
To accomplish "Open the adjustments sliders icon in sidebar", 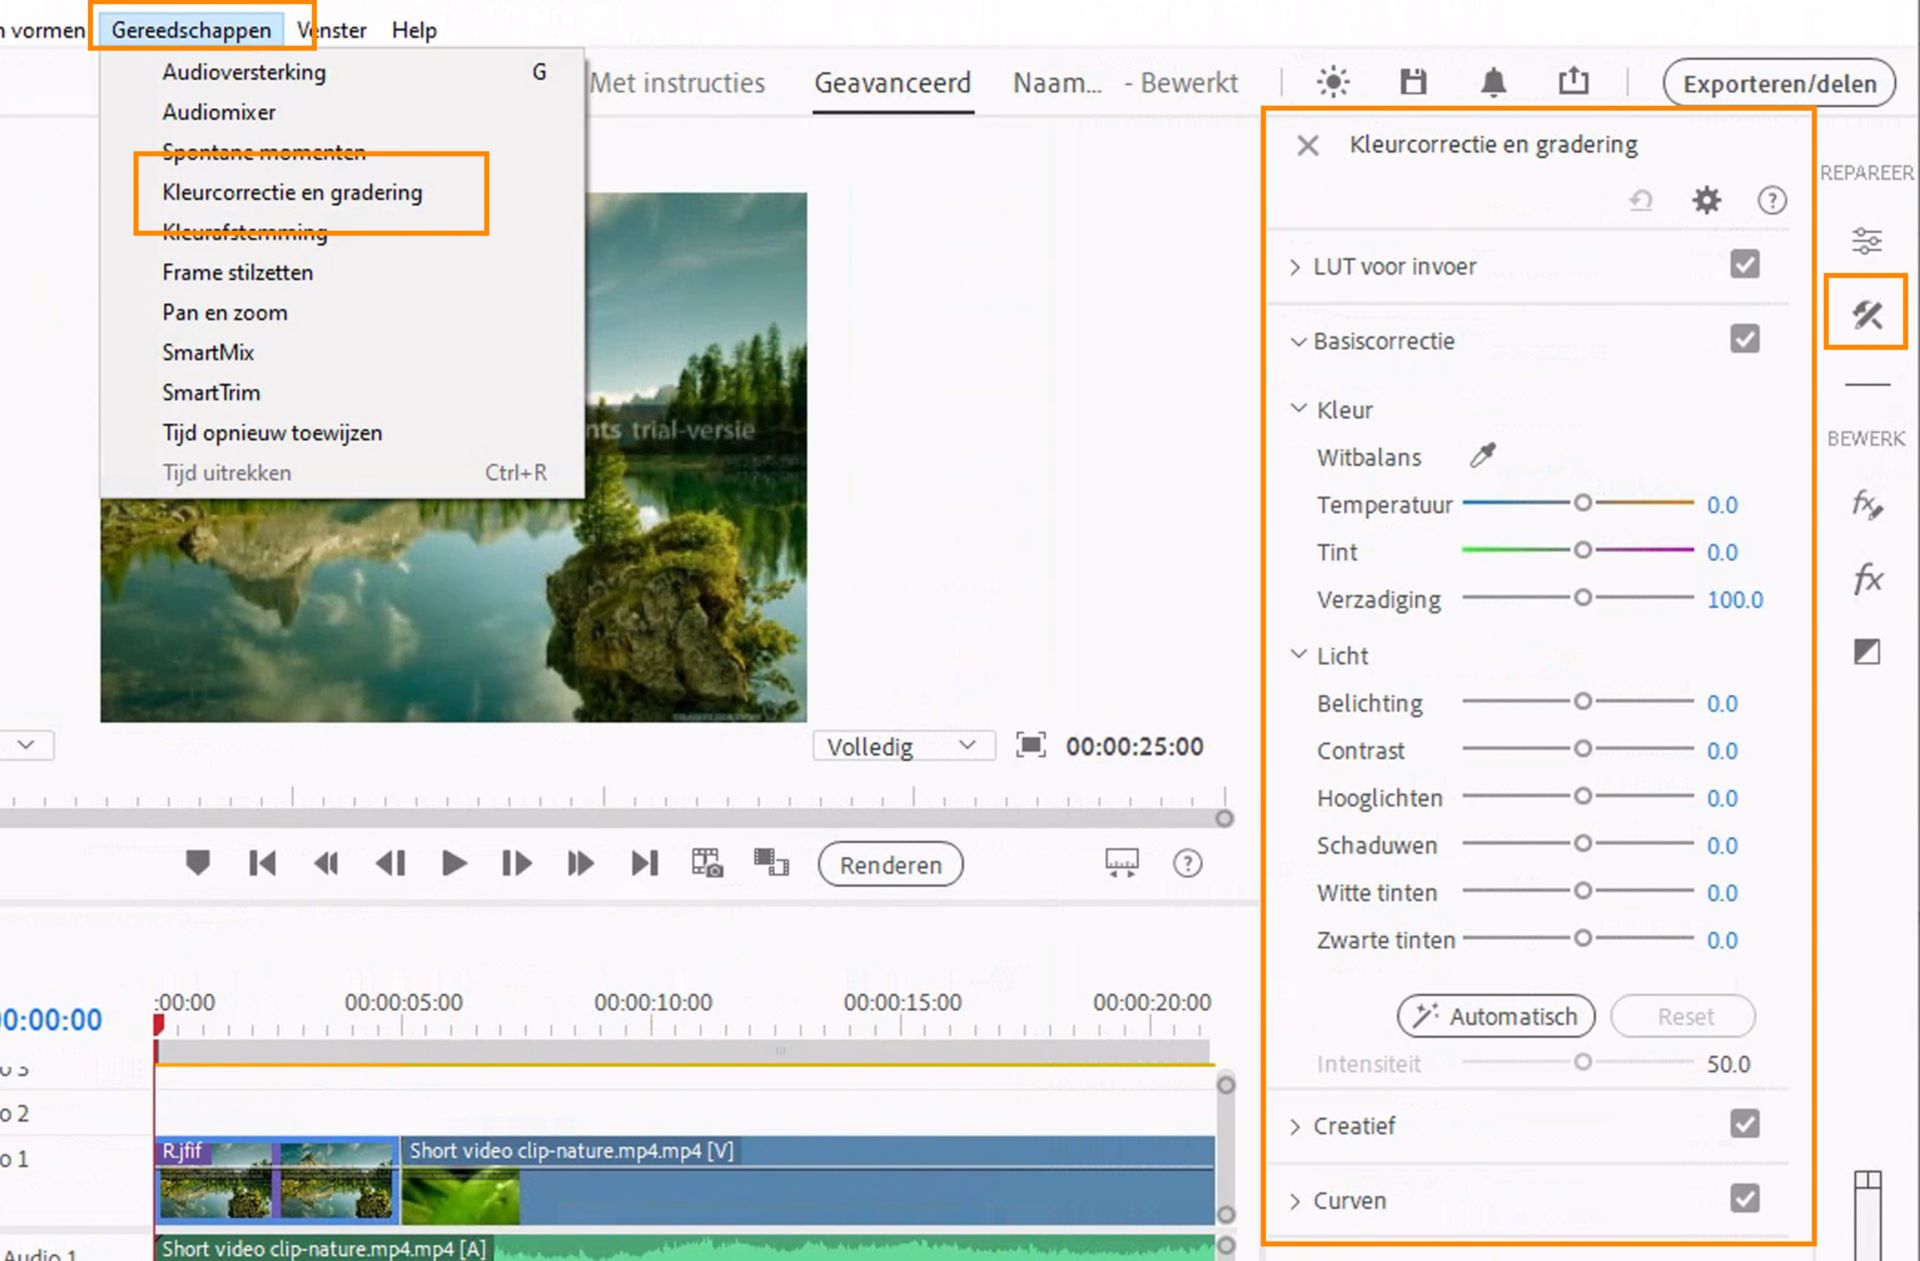I will (1866, 241).
